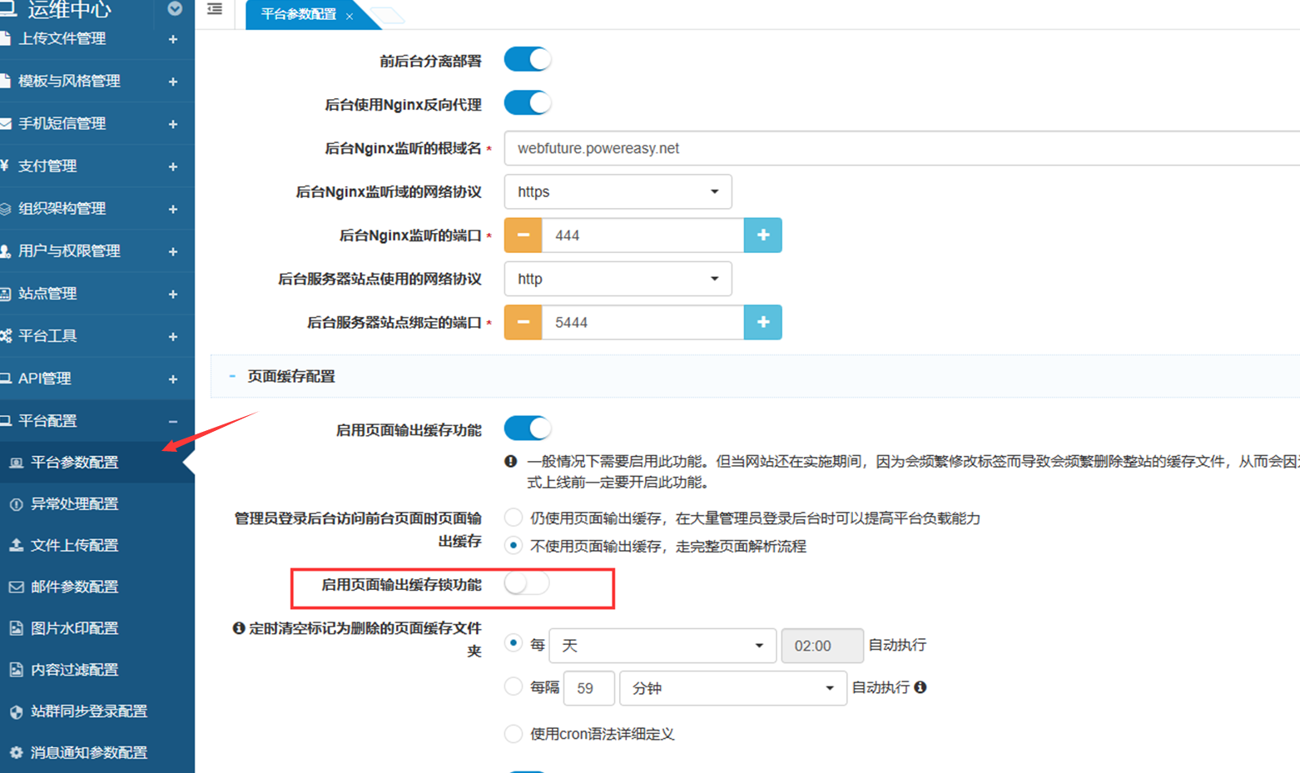Click the sidebar collapse icon beside the tabs

[x=214, y=10]
